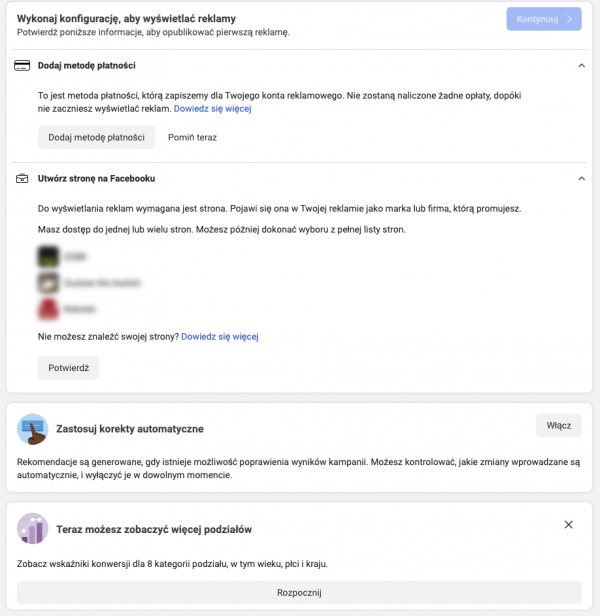The image size is (600, 616).
Task: Open Dowiedz się więcej page help link
Action: point(219,337)
